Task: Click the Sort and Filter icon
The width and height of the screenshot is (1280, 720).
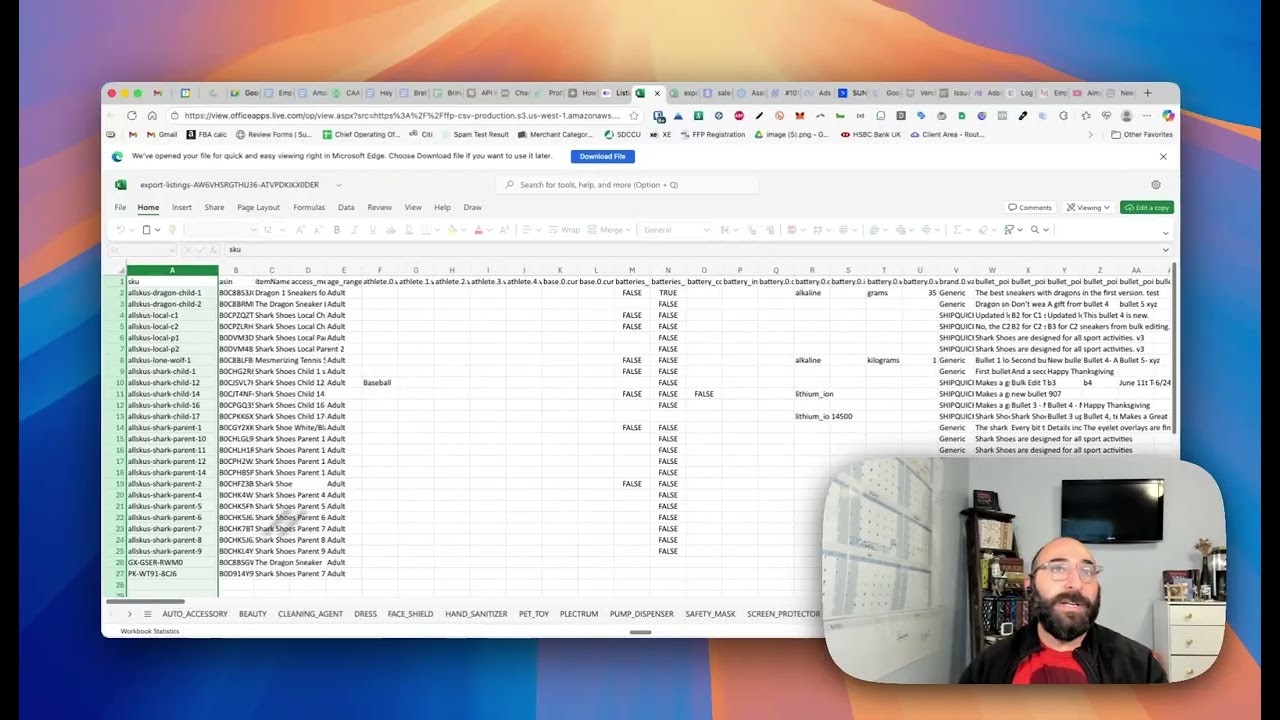Action: (1010, 230)
